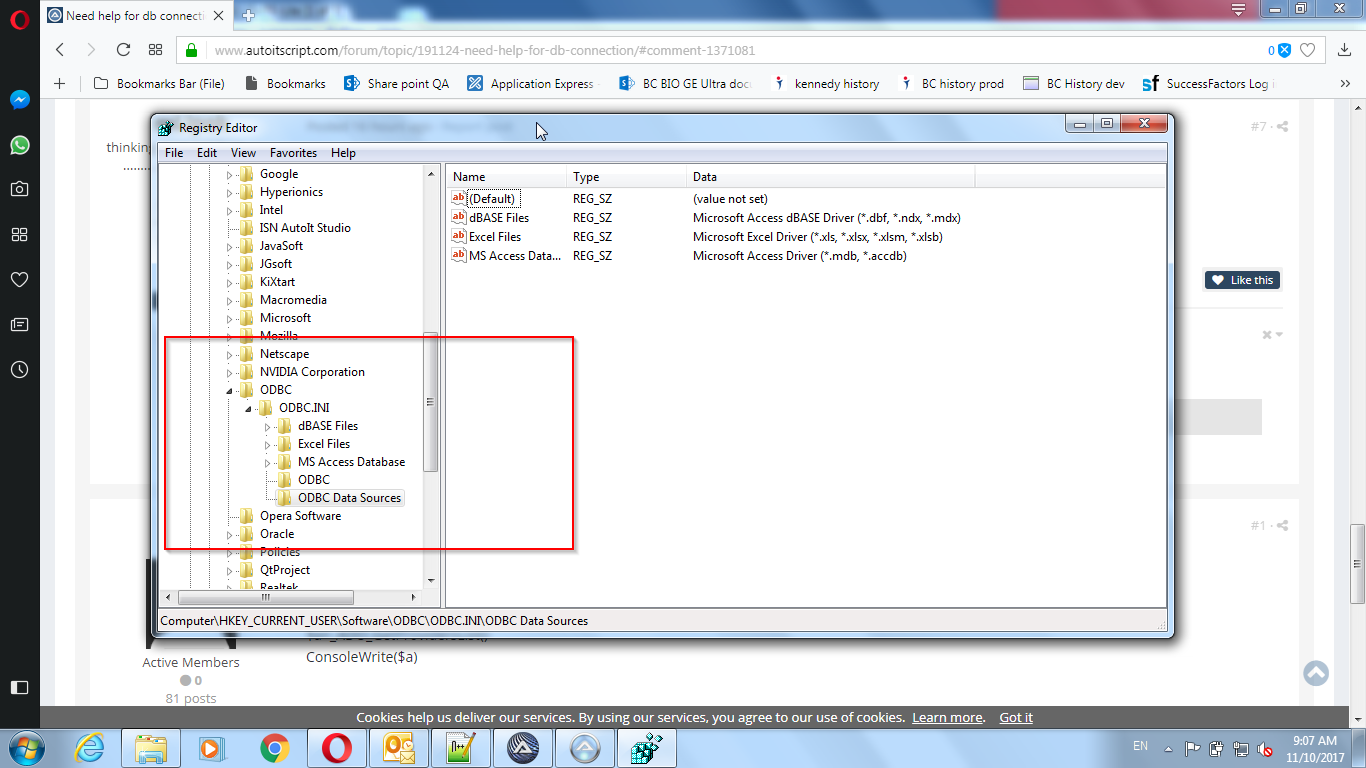
Task: Select the ISN AutoIt Studio key
Action: (x=305, y=228)
